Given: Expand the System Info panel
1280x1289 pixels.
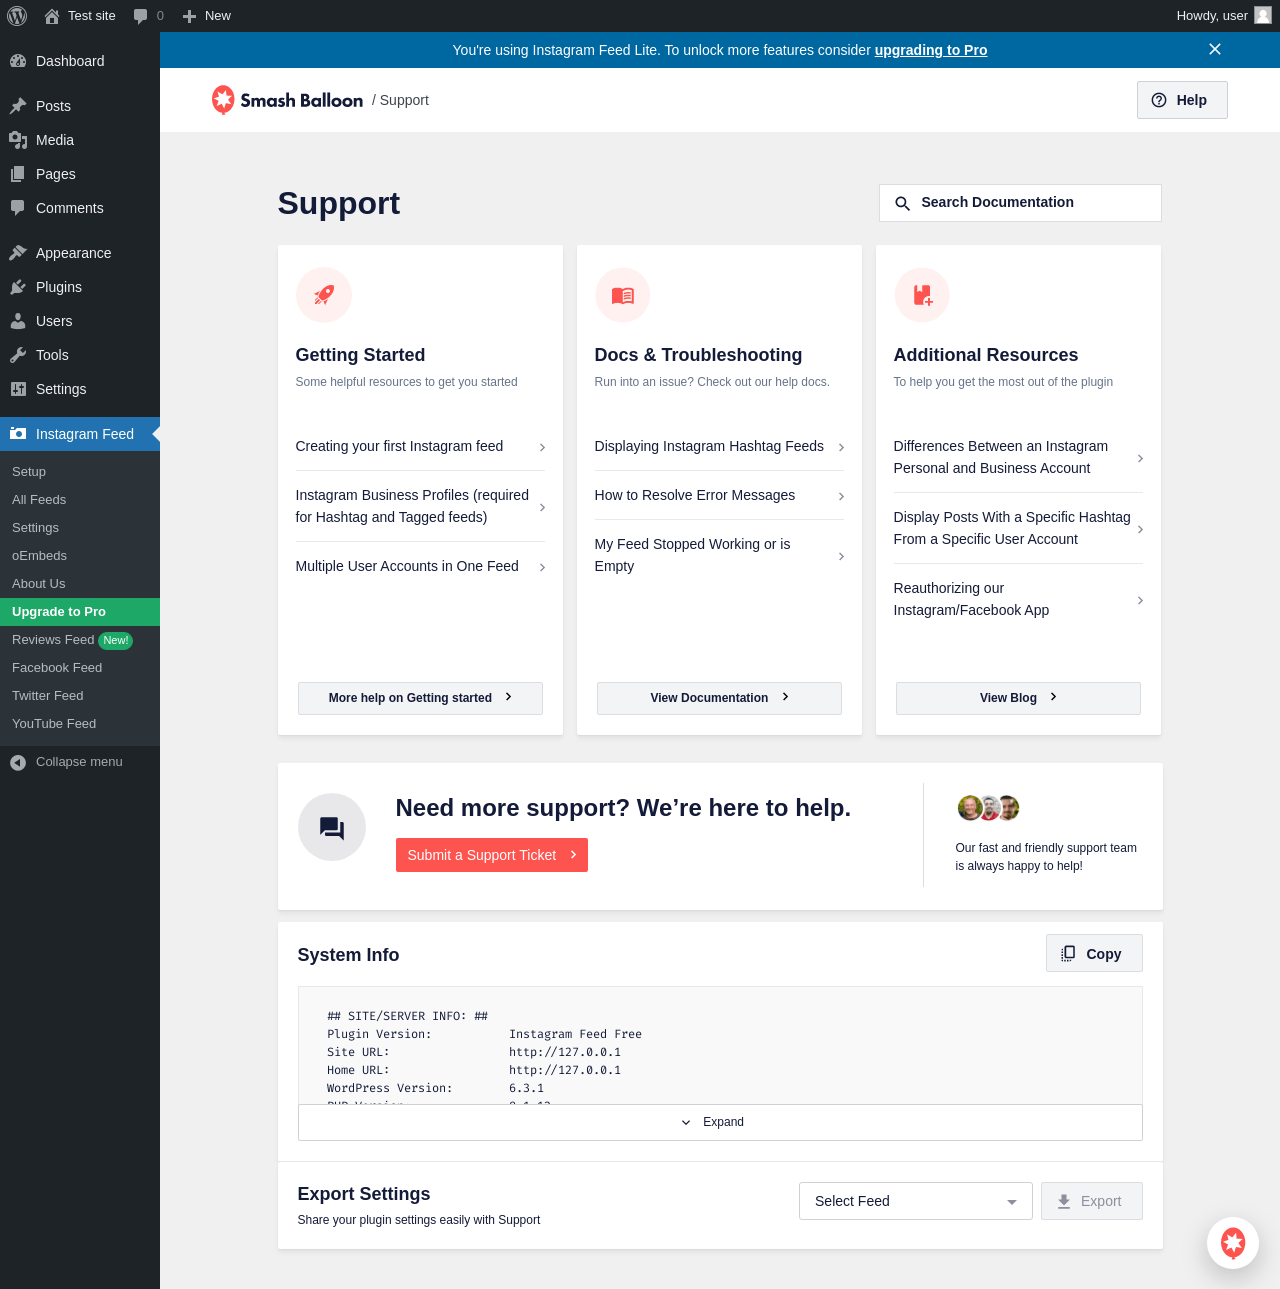Looking at the screenshot, I should click(x=720, y=1122).
